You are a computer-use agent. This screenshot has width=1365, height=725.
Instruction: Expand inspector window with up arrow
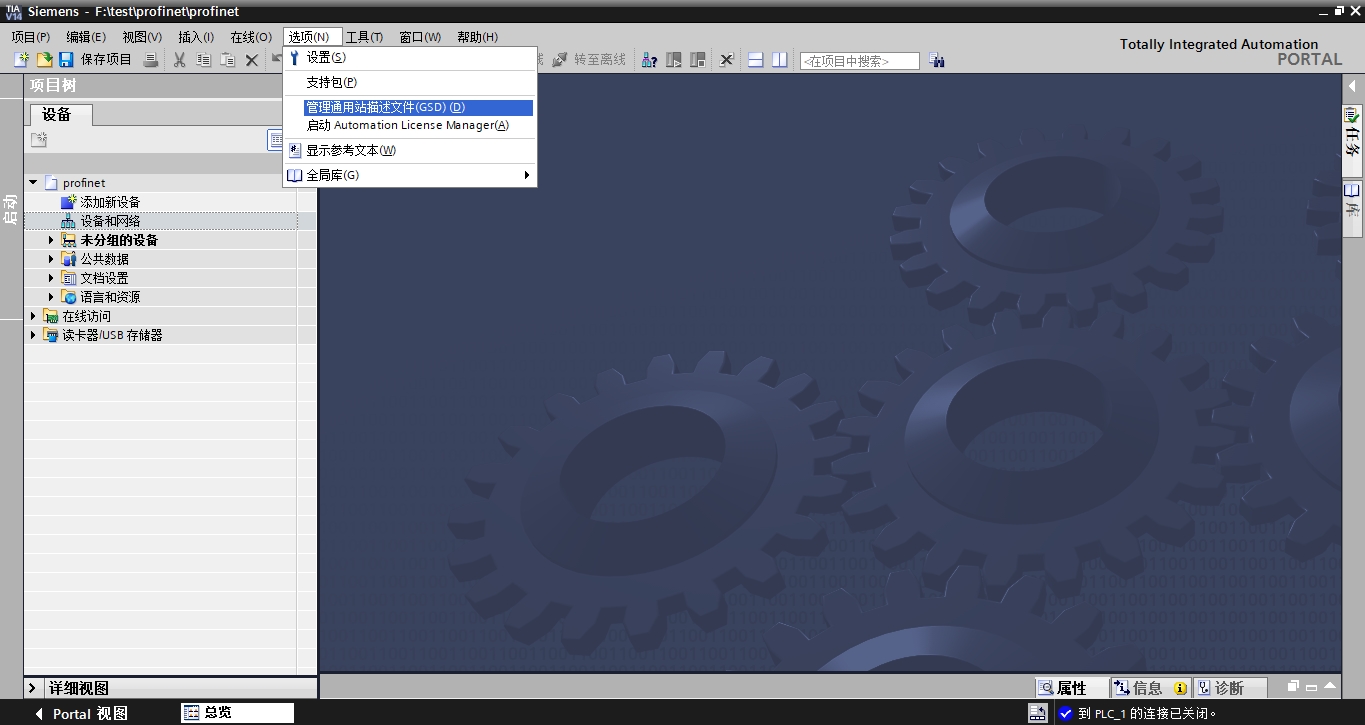click(x=1330, y=687)
